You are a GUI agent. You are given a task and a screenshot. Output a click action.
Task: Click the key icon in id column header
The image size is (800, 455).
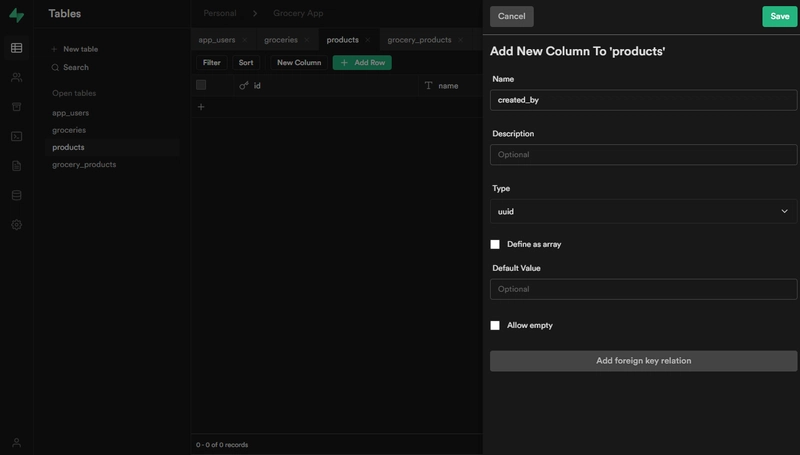coord(244,86)
